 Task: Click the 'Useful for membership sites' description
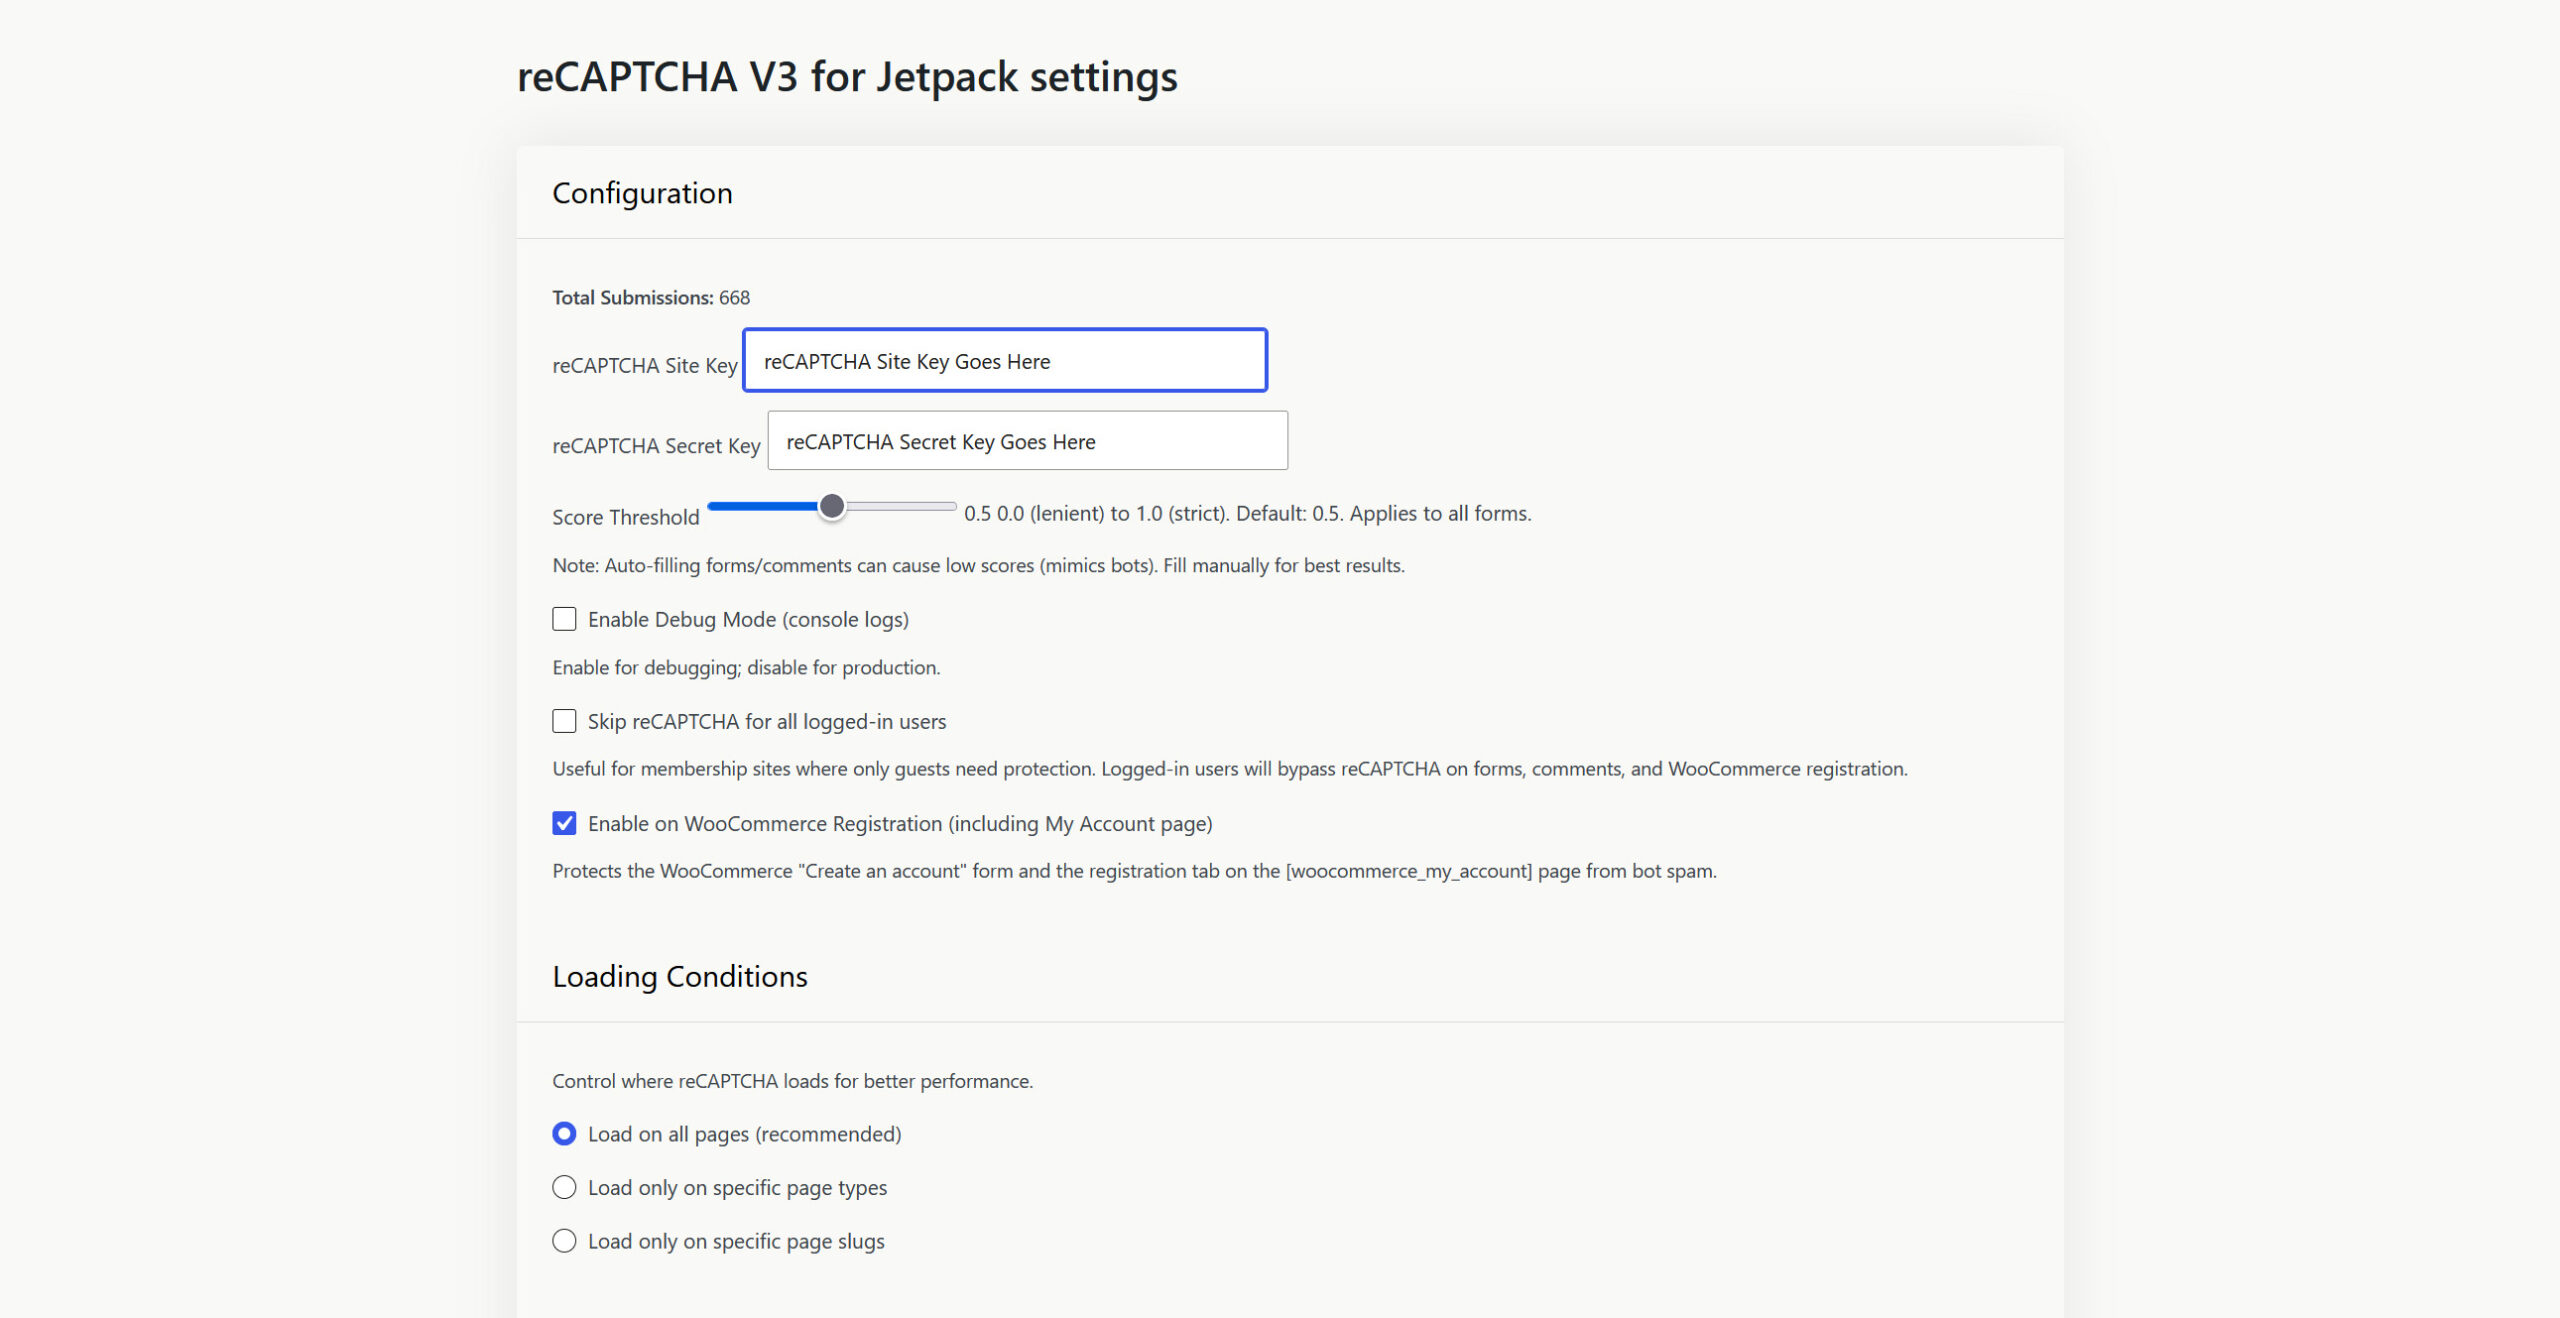pos(1230,769)
